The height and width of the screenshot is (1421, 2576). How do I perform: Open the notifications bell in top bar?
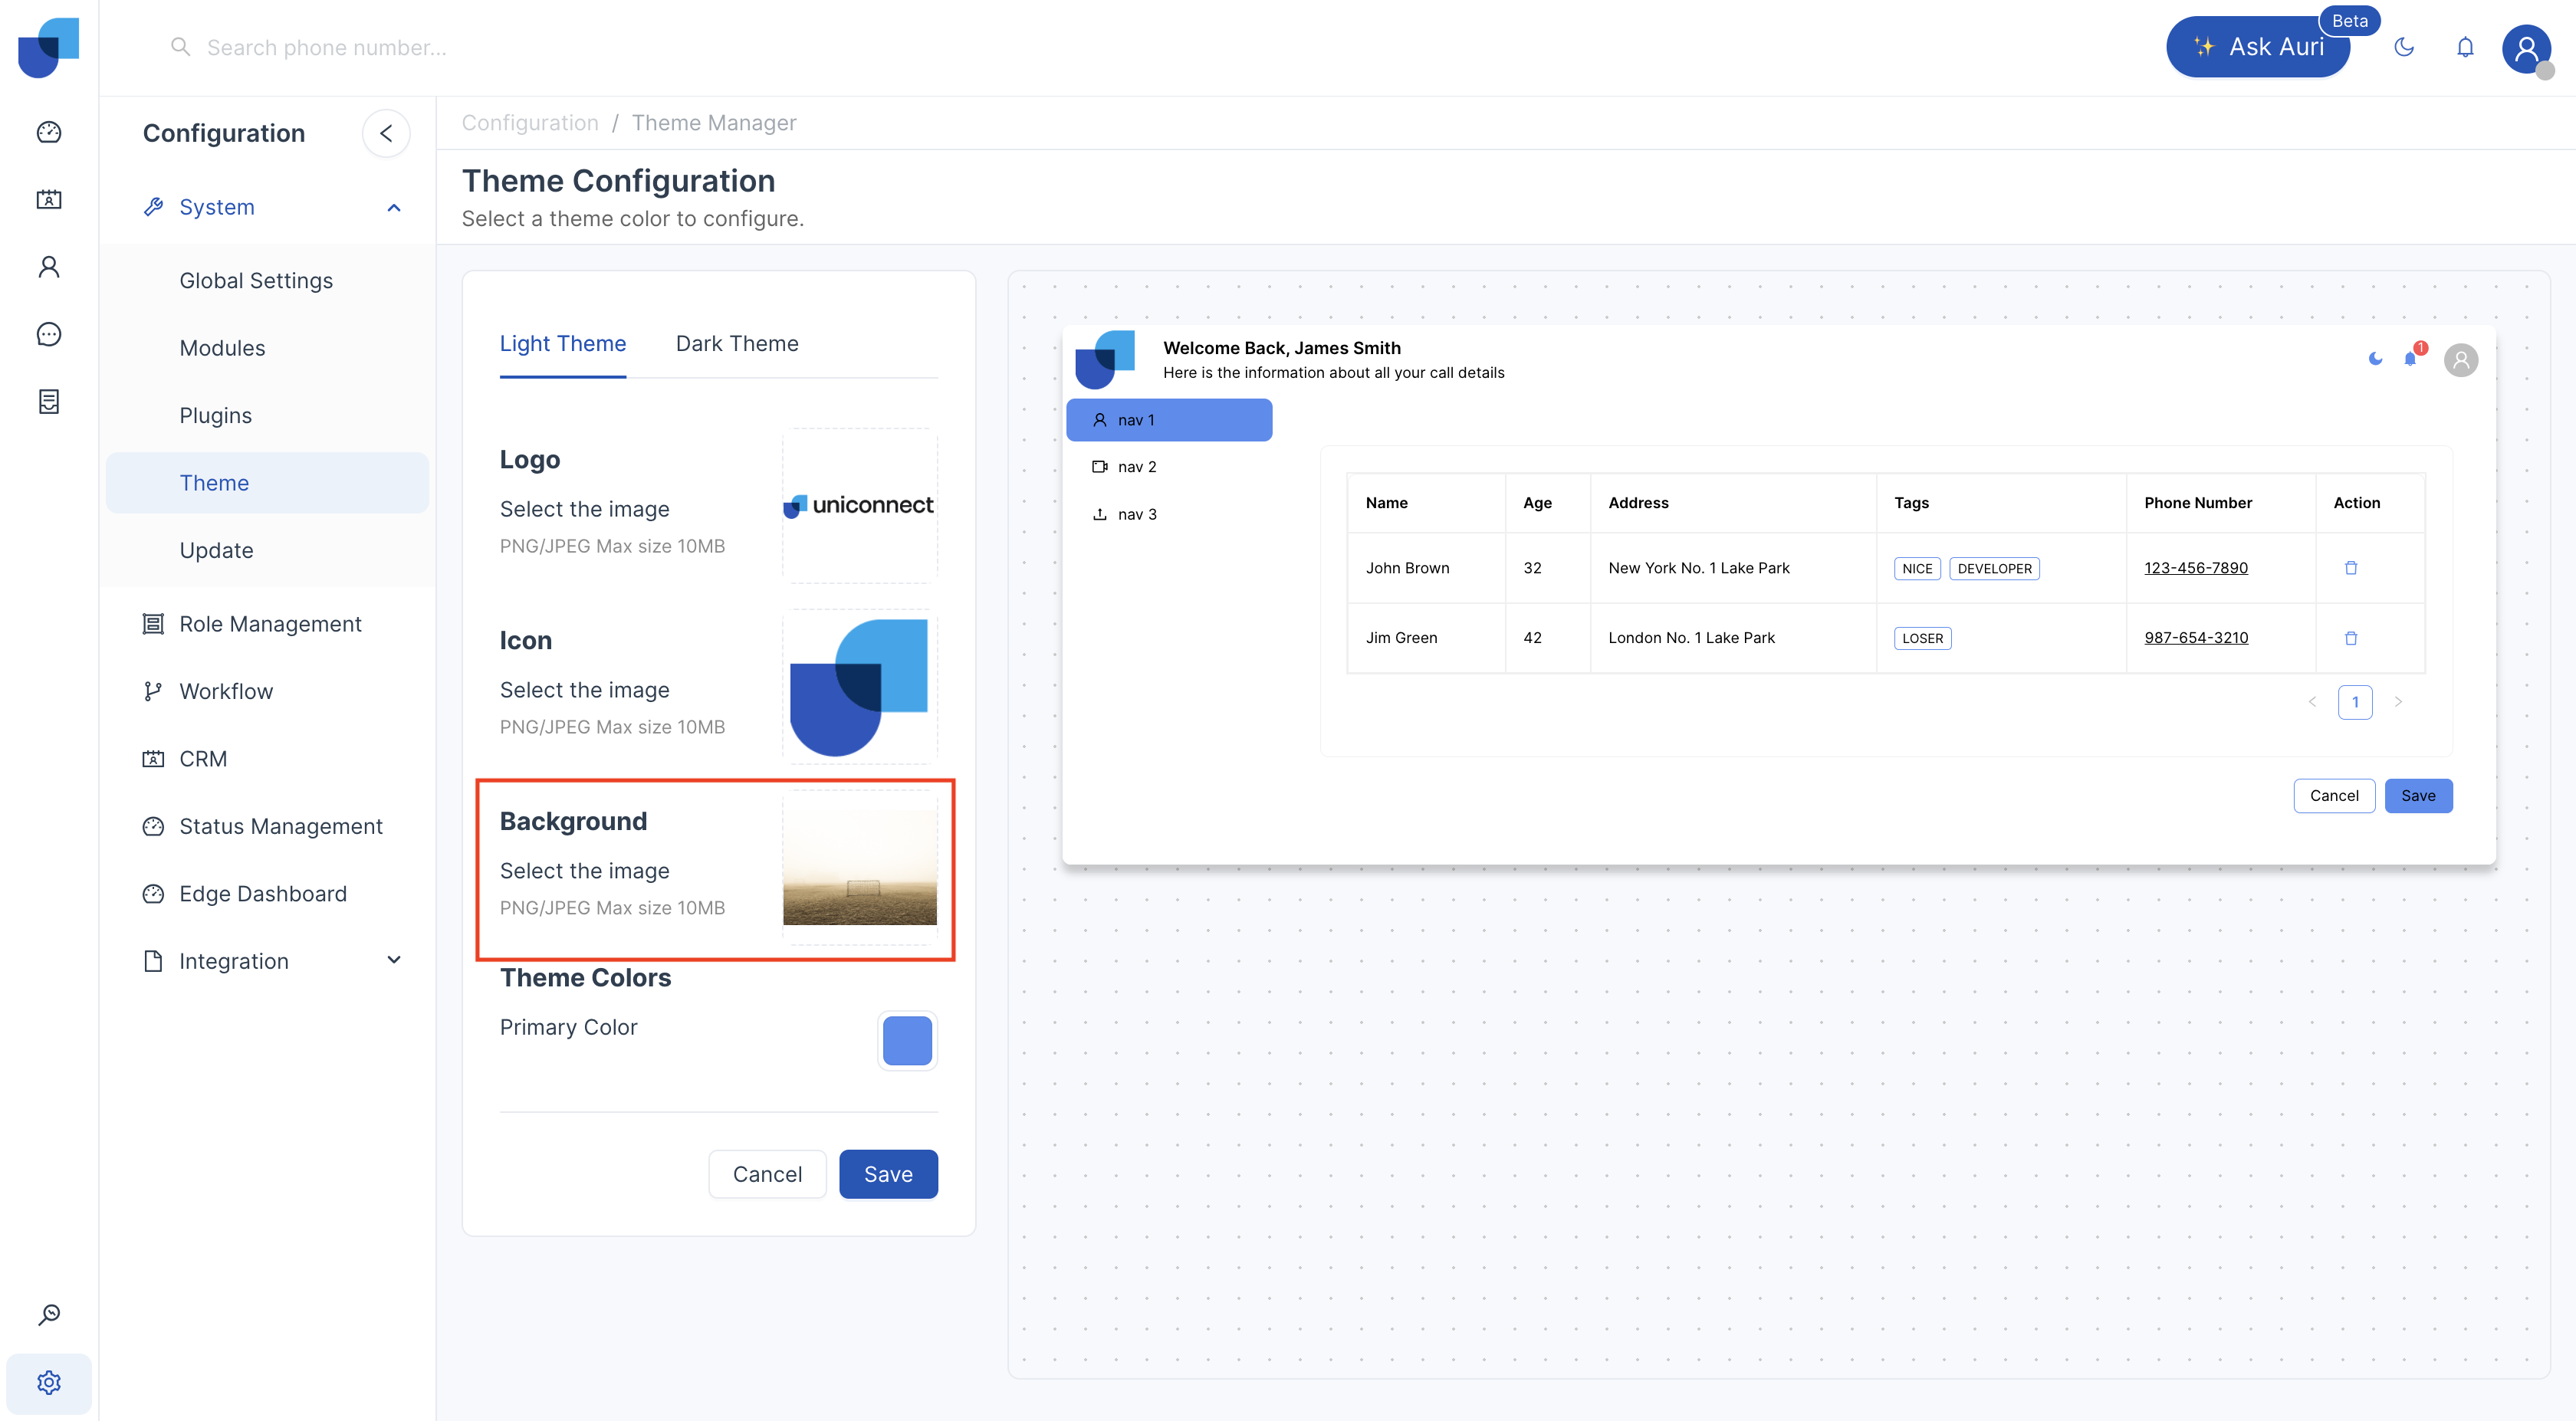click(x=2465, y=47)
